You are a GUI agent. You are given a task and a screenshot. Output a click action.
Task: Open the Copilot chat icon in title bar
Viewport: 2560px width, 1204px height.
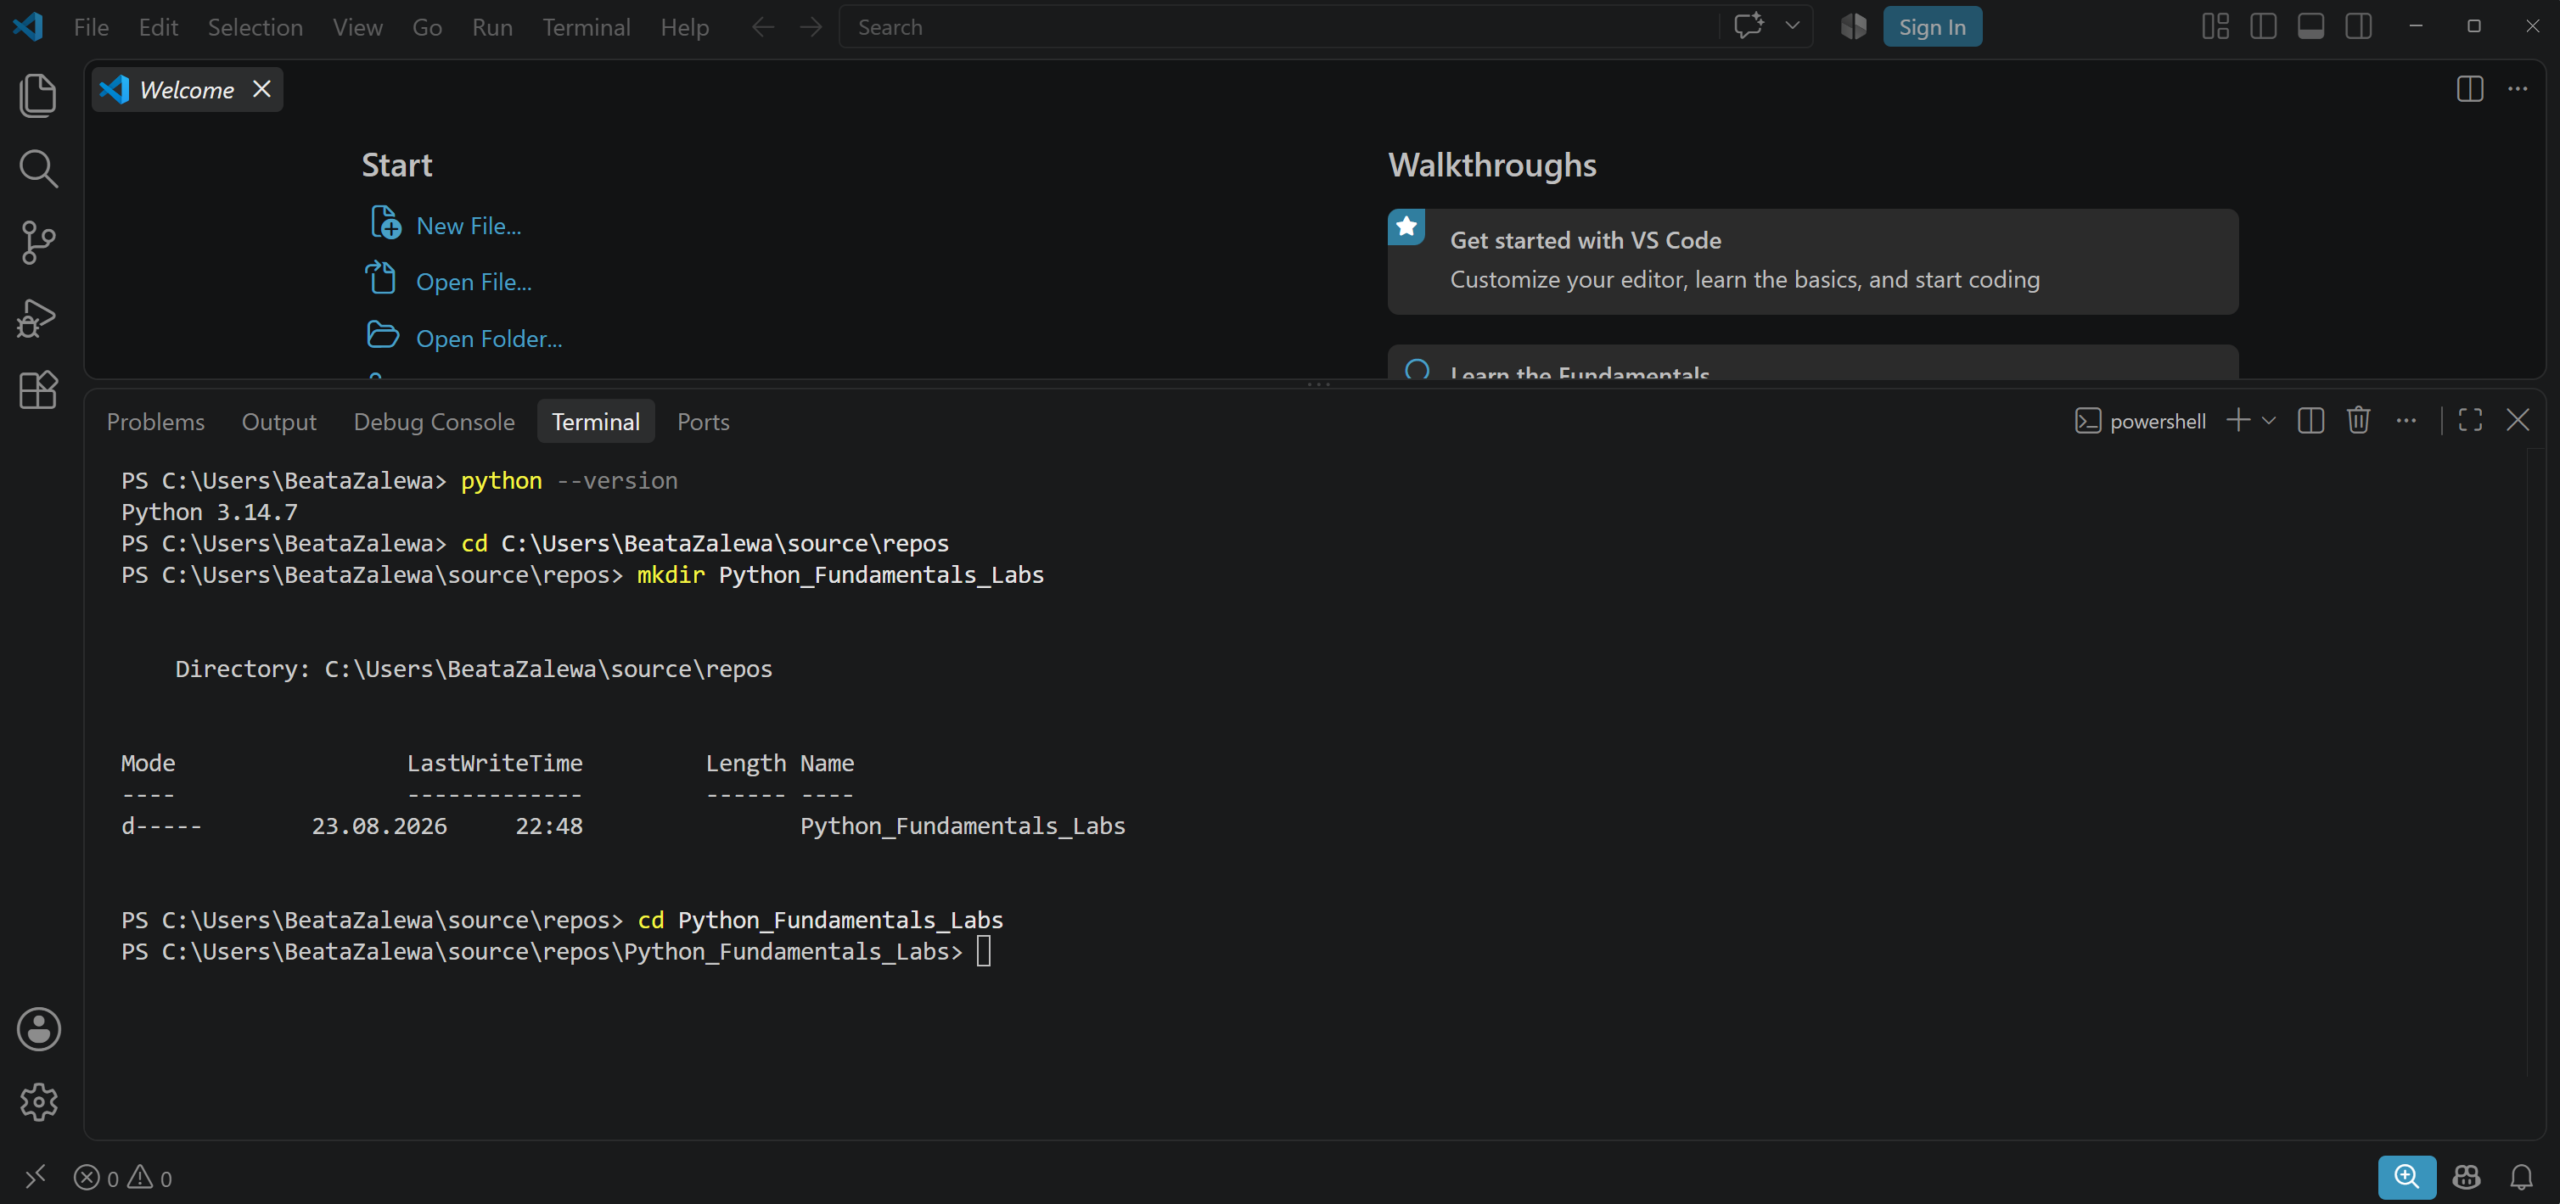[x=1748, y=26]
